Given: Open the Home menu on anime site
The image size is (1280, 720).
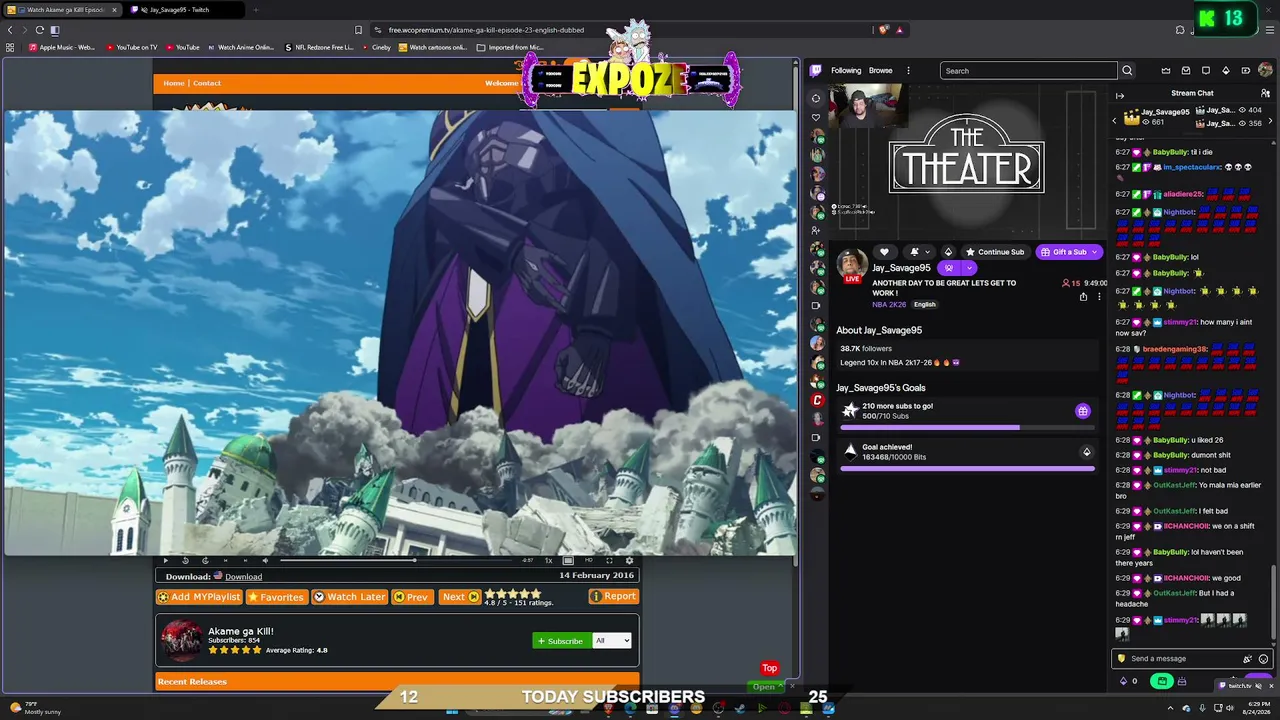Looking at the screenshot, I should 174,83.
